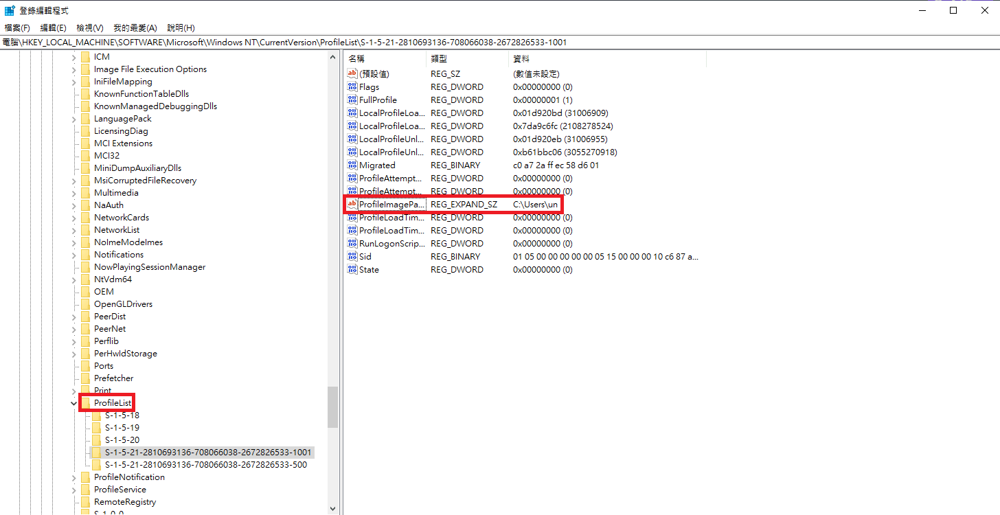Screen dimensions: 1000x515
Task: Expand the ProfileNotification key
Action: coord(74,477)
